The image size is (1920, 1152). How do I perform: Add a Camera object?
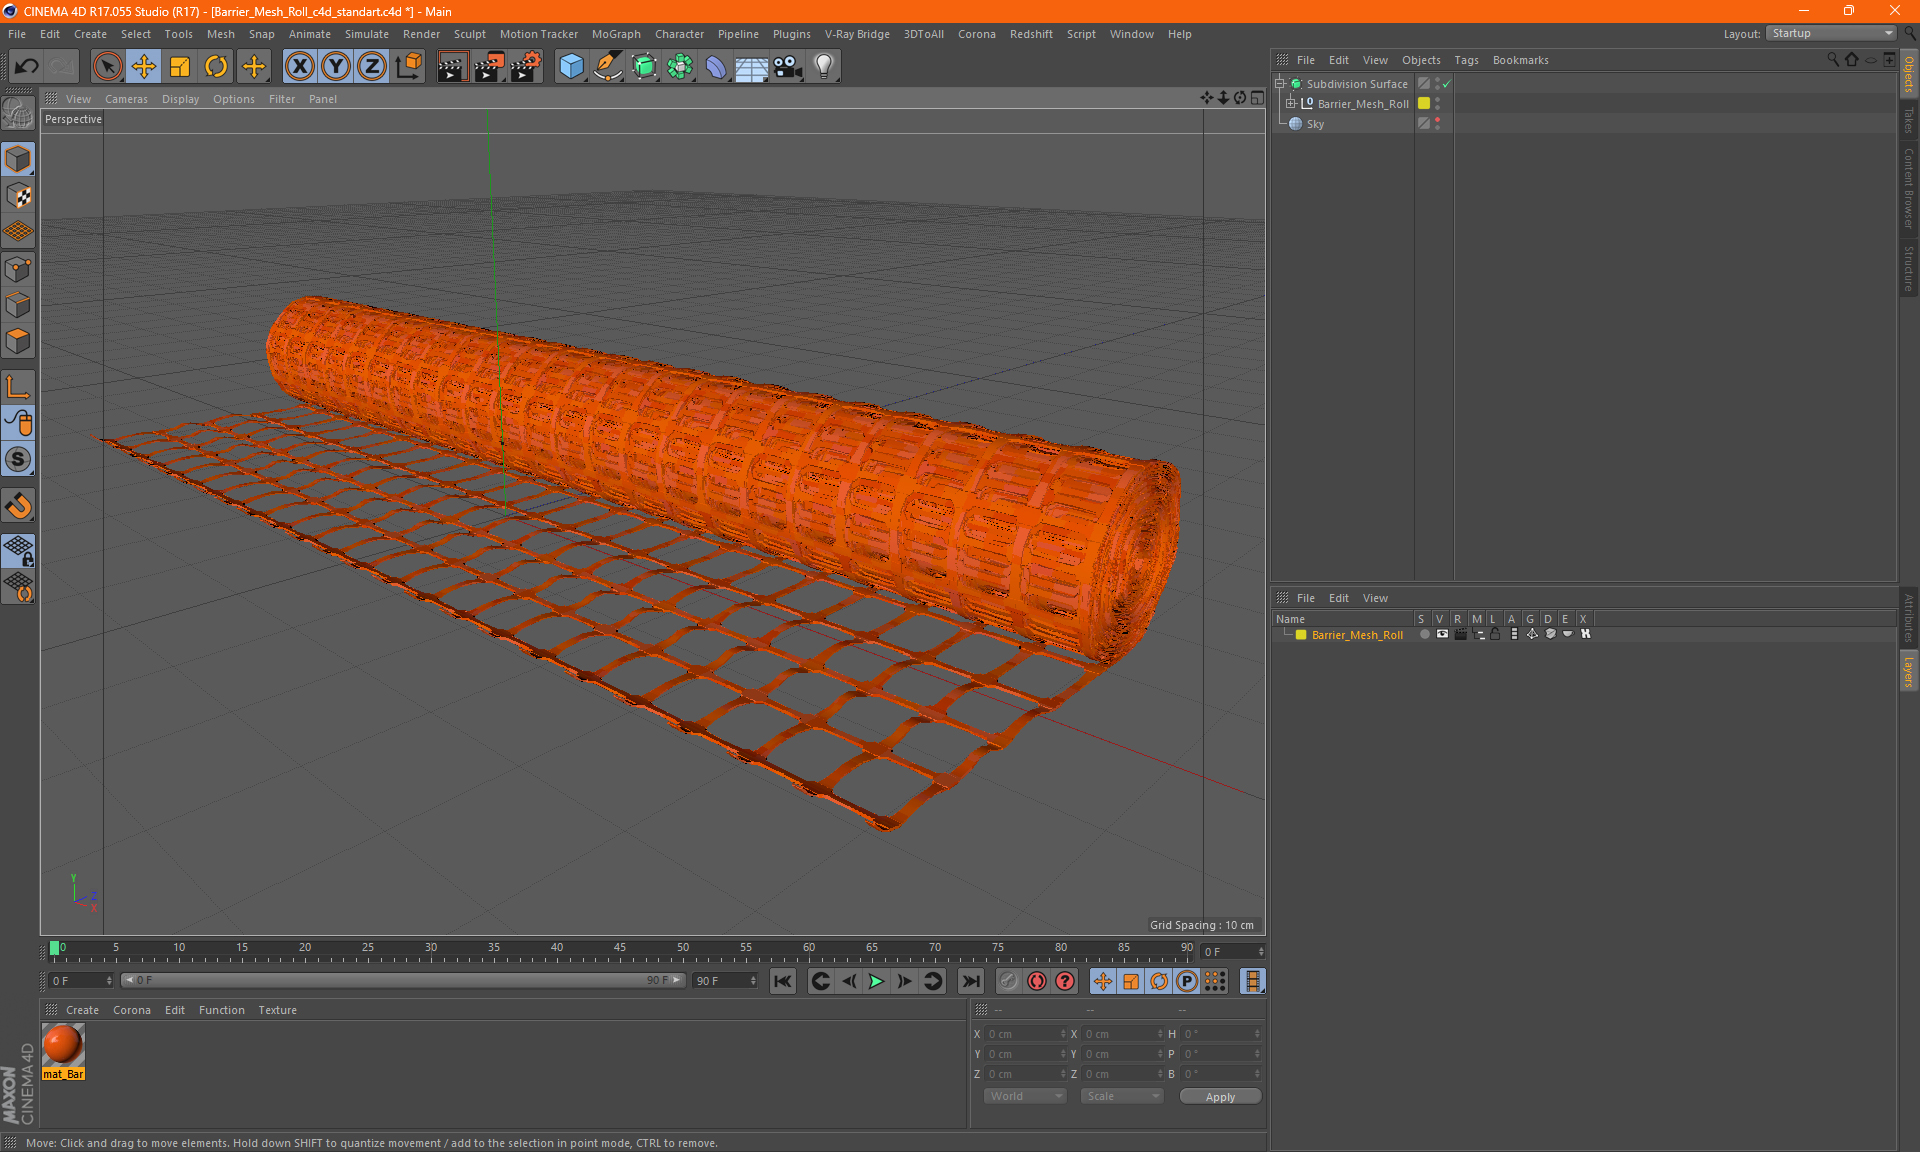[x=788, y=67]
